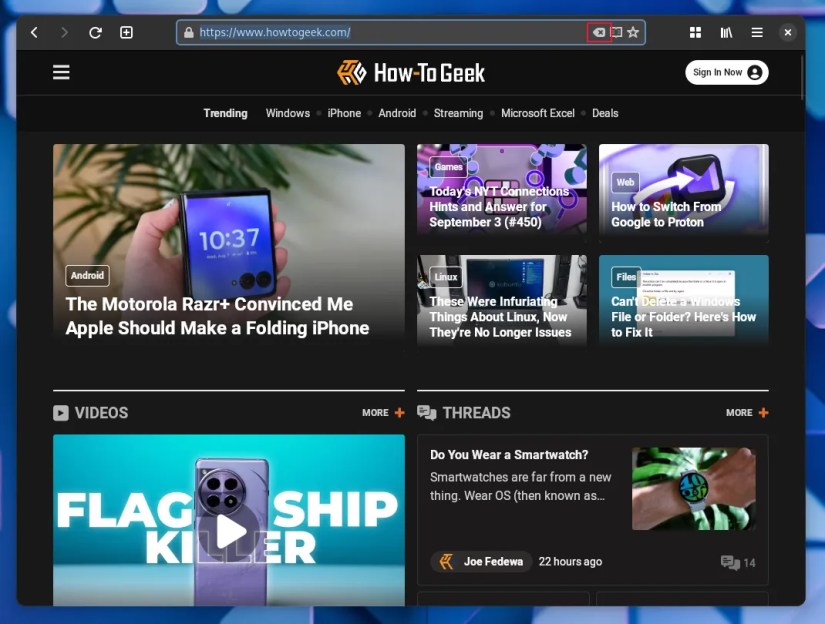Open How to Switch From Google to Proton
Screen dimensions: 825x624
click(x=666, y=214)
